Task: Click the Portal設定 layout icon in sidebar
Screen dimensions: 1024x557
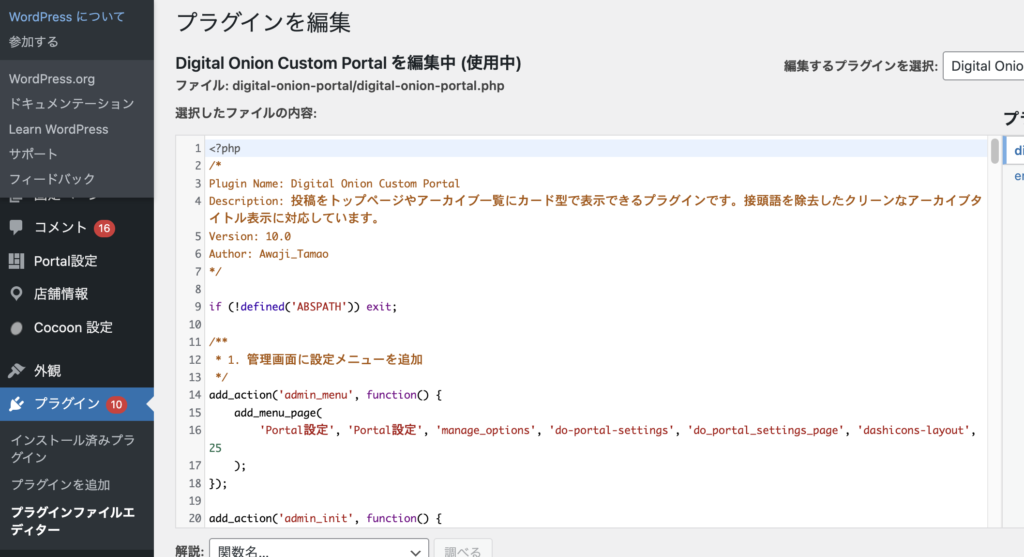Action: coord(16,261)
